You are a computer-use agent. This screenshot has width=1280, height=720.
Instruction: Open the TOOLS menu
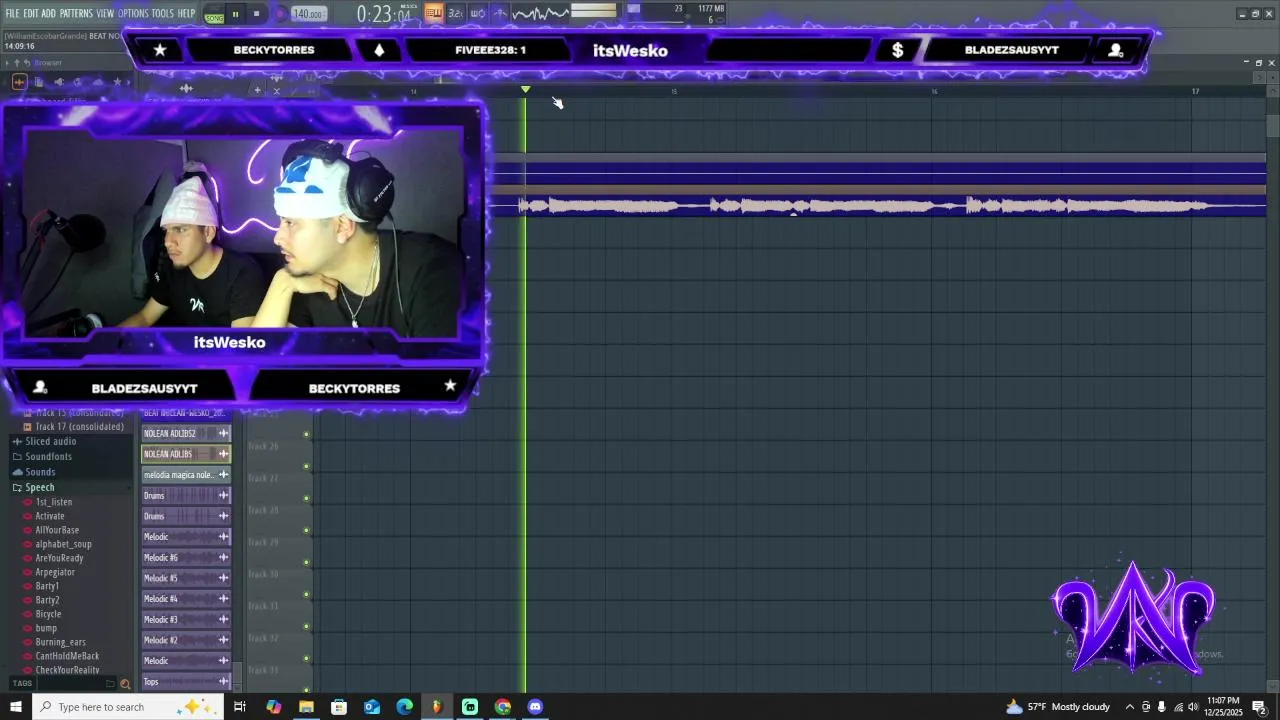coord(162,13)
